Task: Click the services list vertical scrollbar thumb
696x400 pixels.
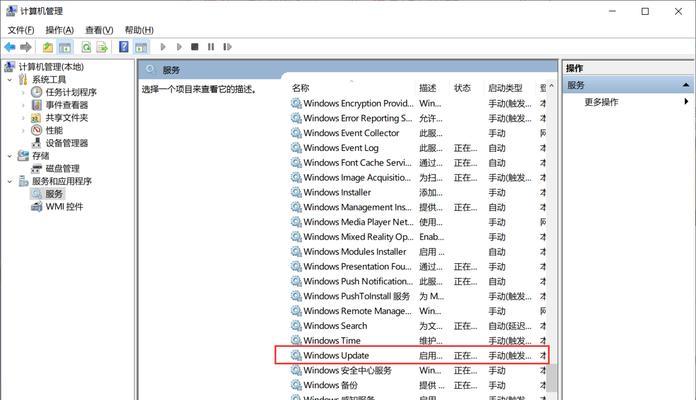Action: [552, 377]
